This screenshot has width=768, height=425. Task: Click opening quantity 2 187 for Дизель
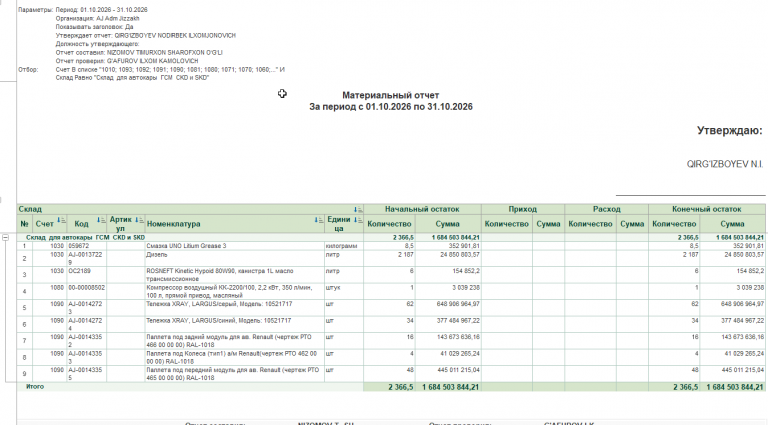point(389,259)
